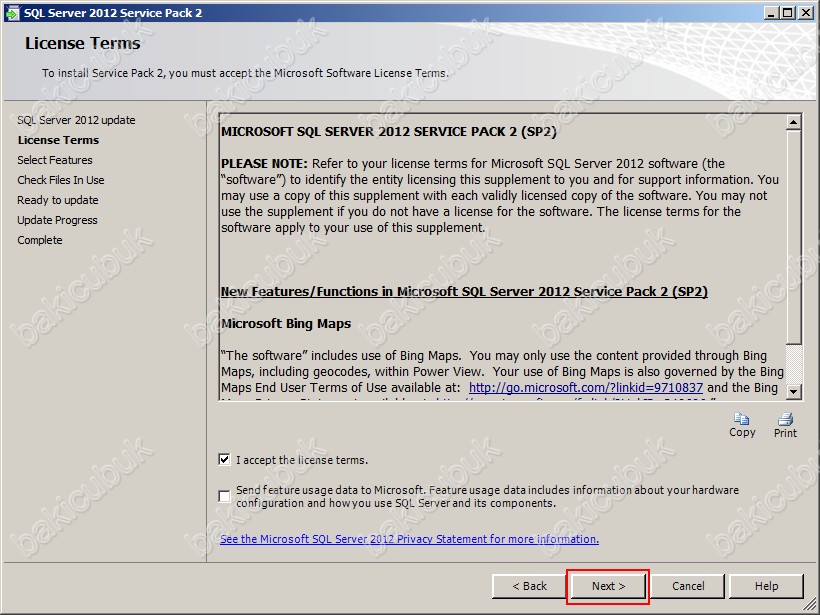This screenshot has width=820, height=615.
Task: Select the 'Check Files In Use' step
Action: click(61, 180)
